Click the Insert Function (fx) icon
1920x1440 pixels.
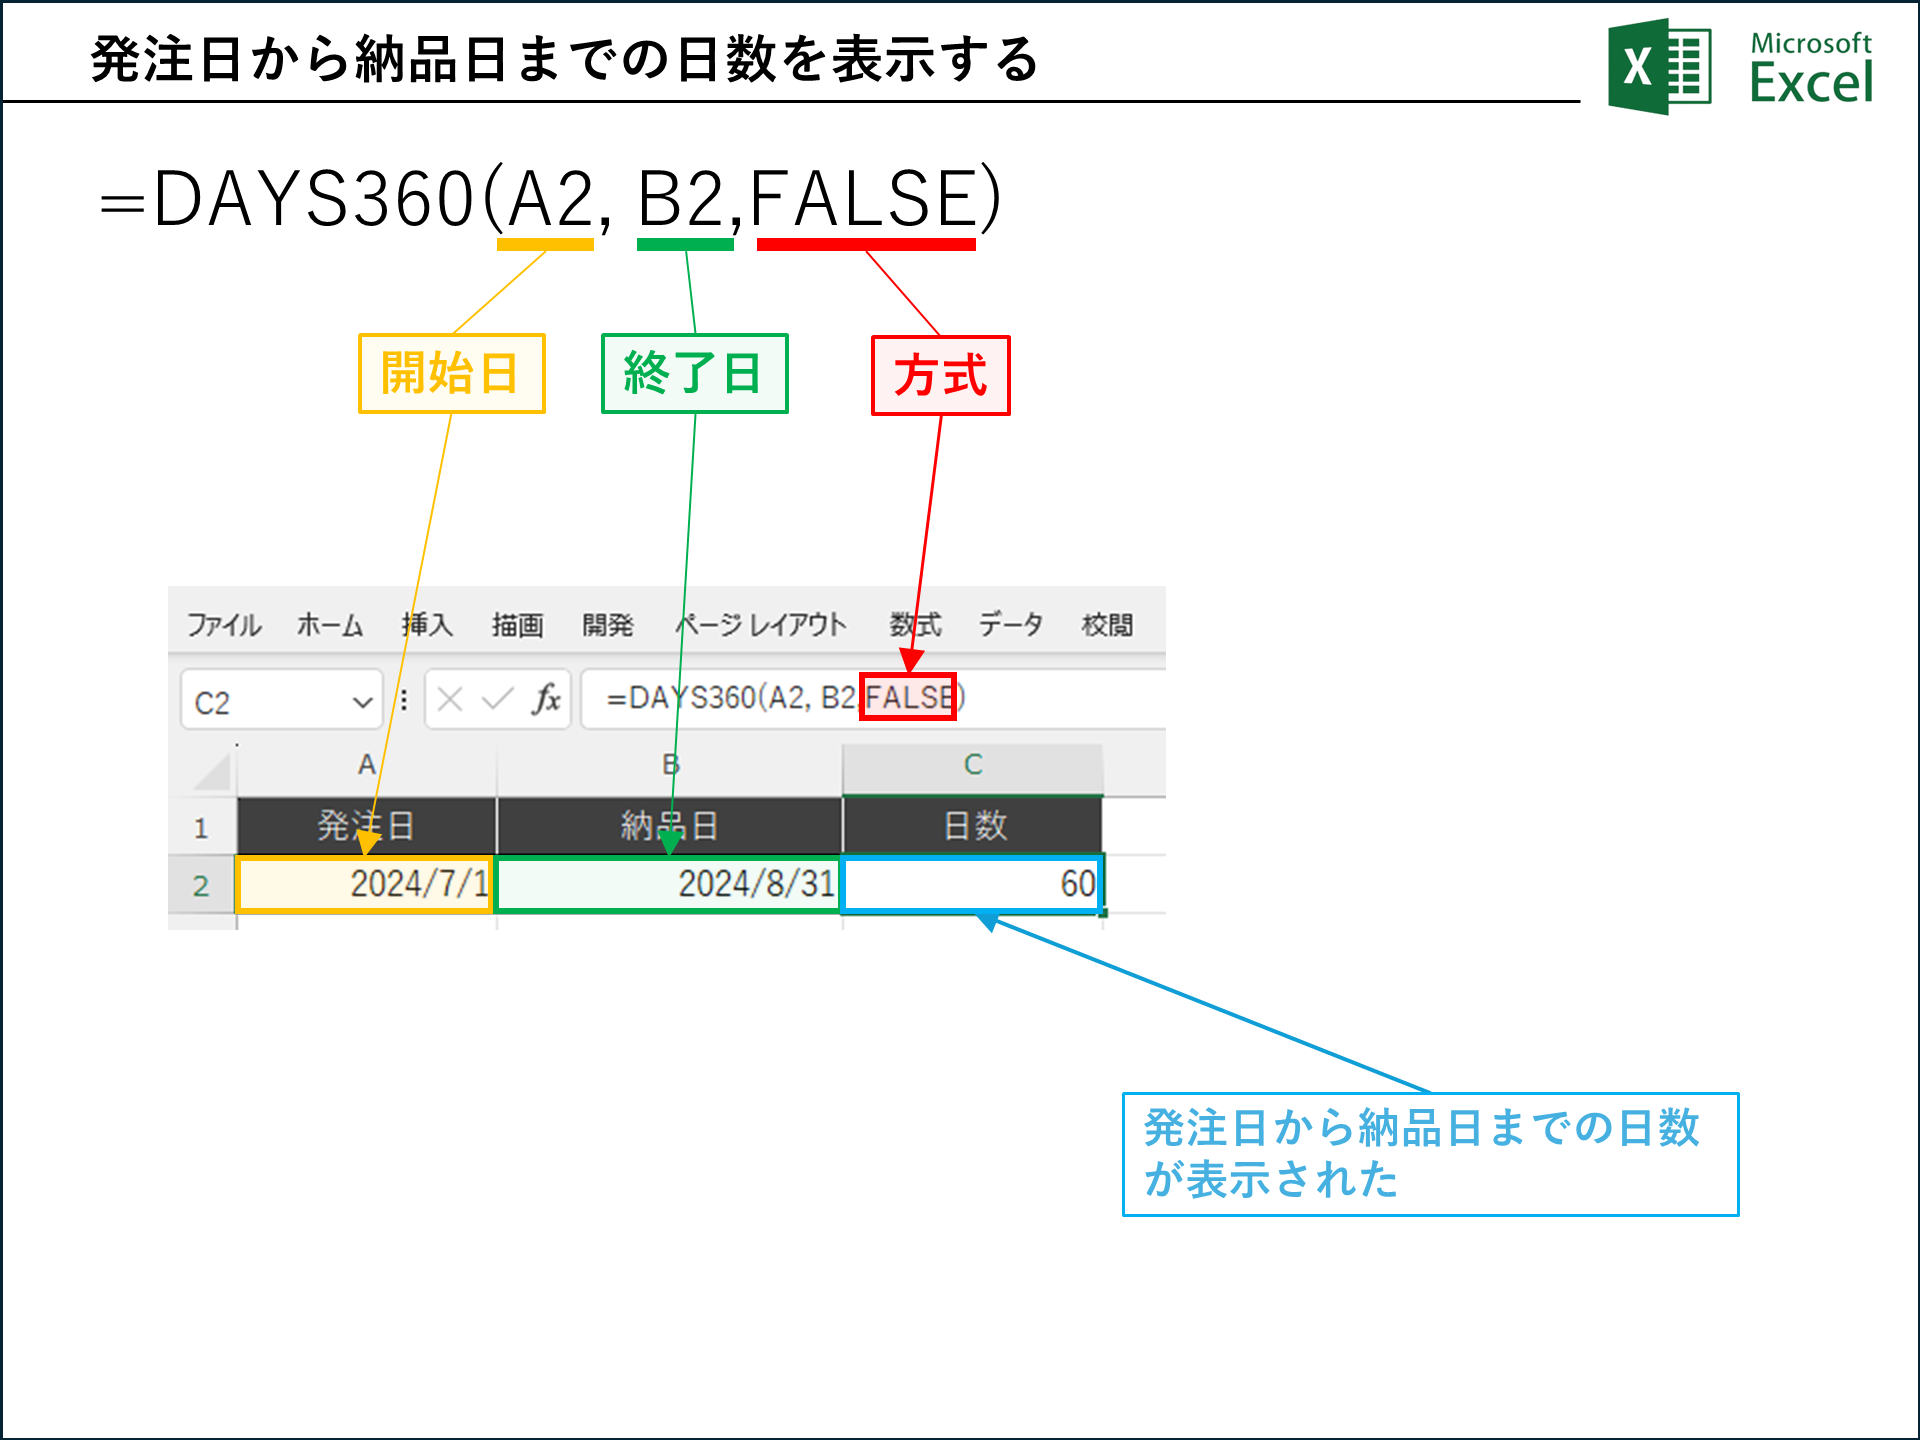click(545, 700)
